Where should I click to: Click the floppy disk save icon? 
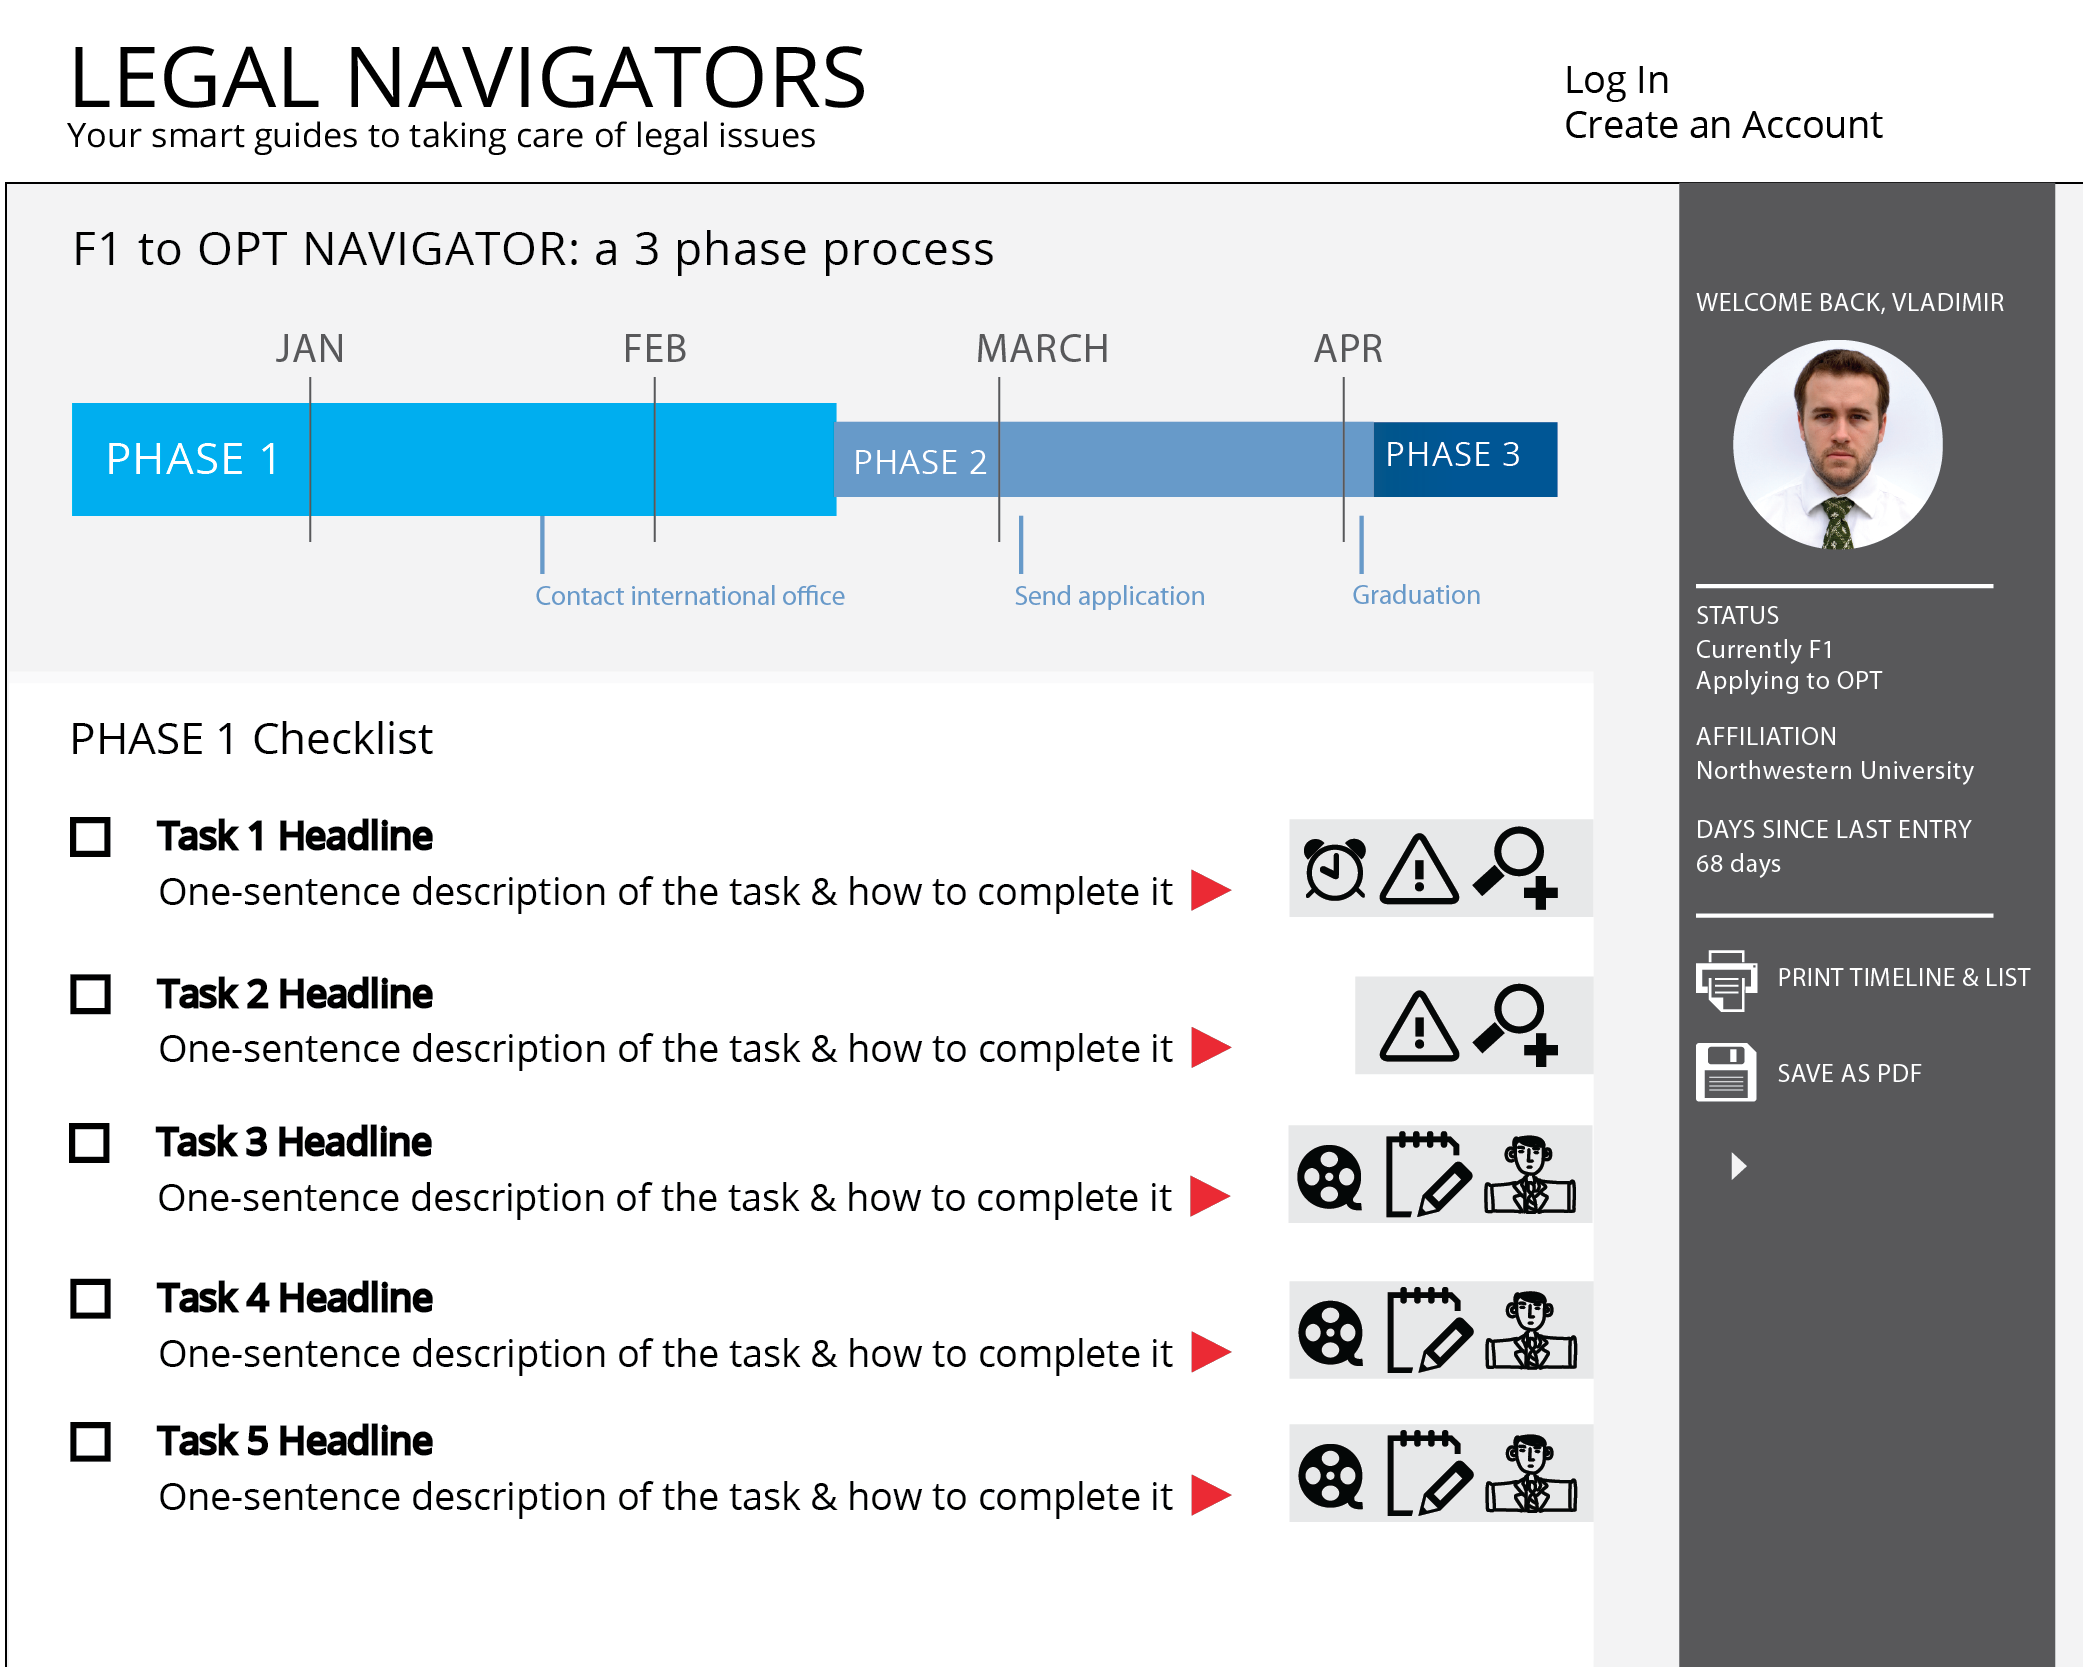tap(1726, 1072)
